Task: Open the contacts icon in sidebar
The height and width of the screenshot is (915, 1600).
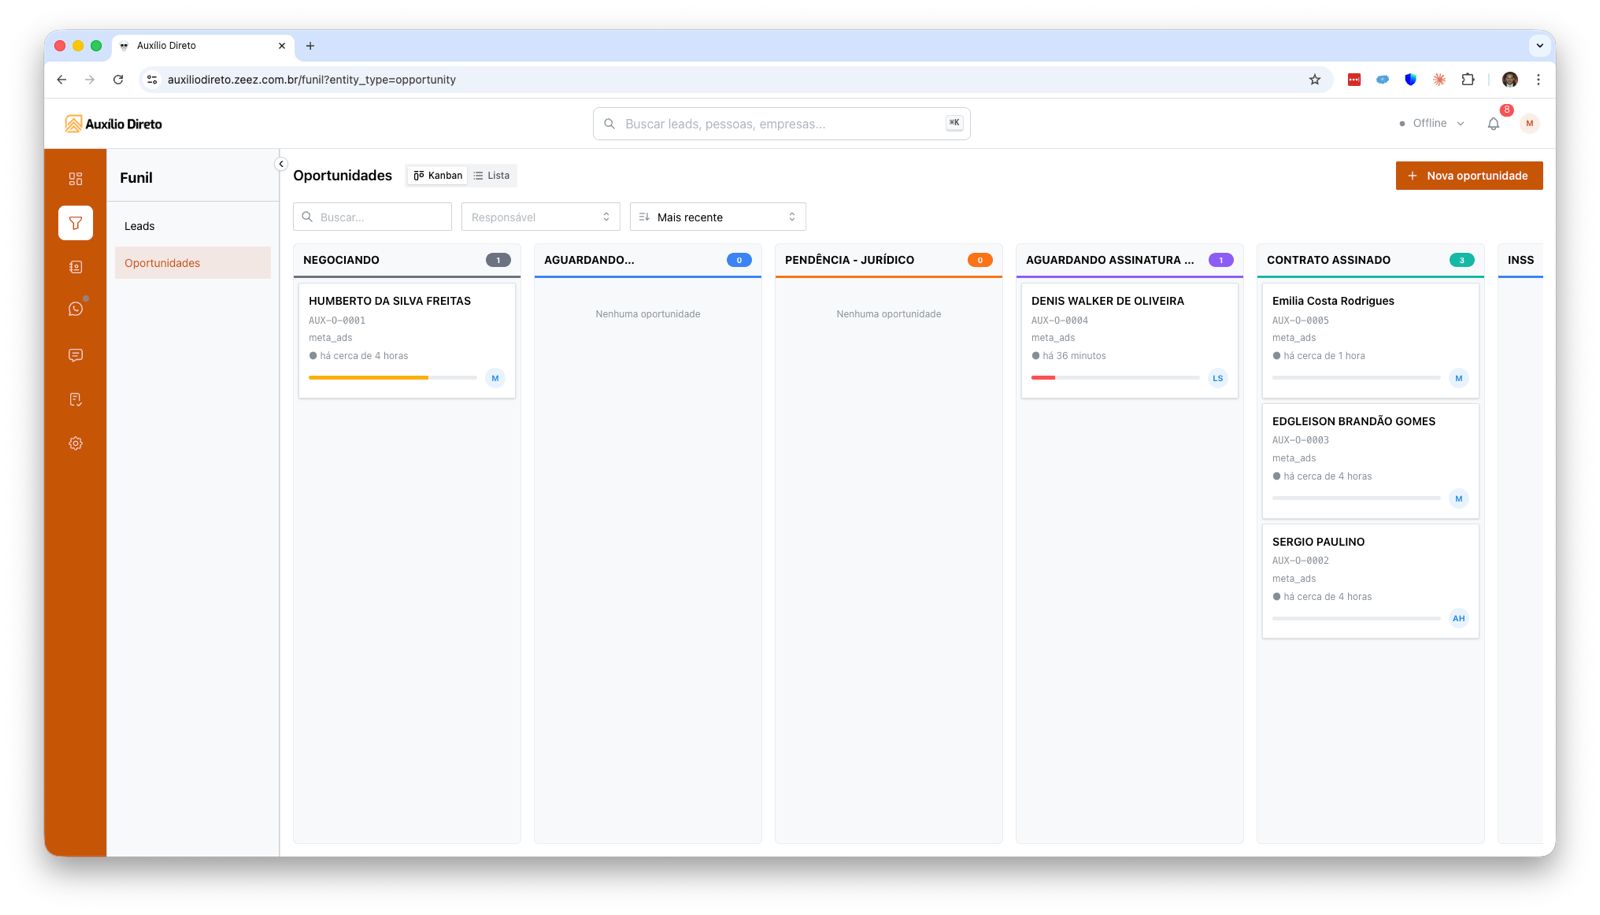Action: click(75, 267)
